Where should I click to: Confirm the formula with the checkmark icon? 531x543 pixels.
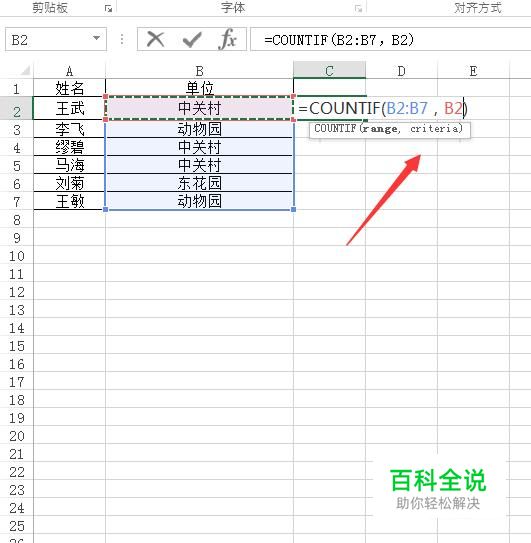tap(192, 39)
